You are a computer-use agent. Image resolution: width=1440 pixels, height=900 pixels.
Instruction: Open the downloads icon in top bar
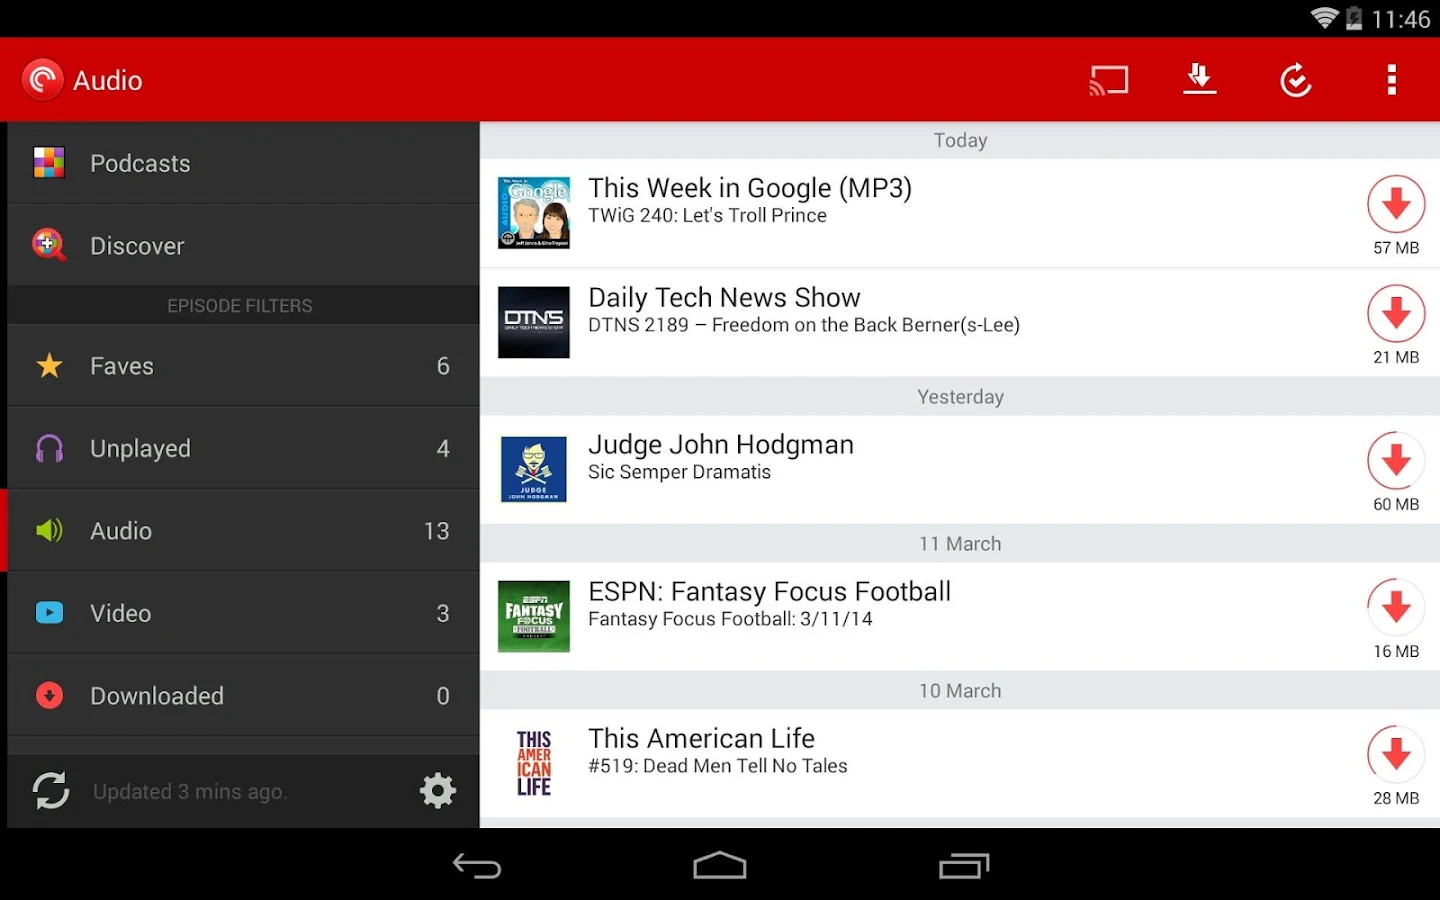tap(1200, 79)
